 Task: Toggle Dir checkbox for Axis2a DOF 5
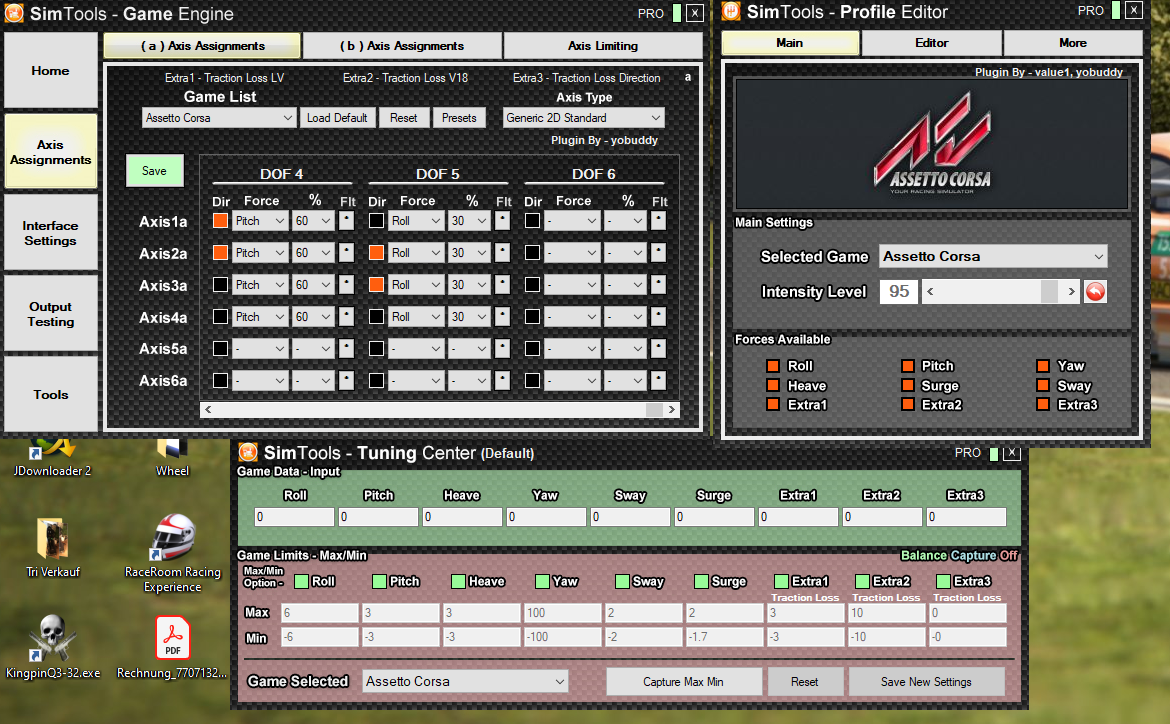pos(376,253)
